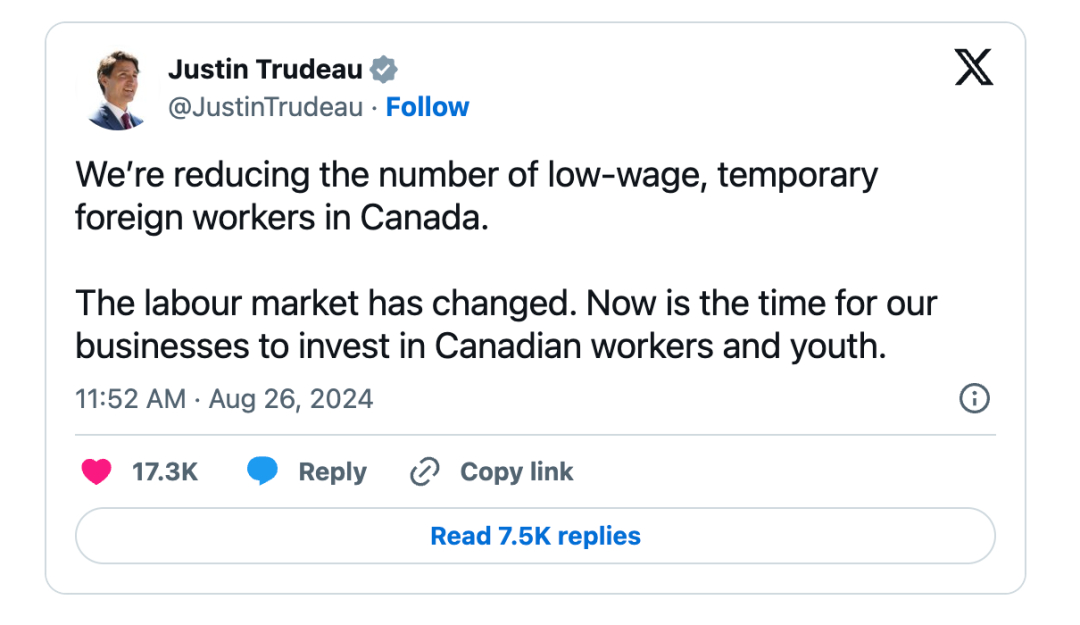Image resolution: width=1080 pixels, height=625 pixels.
Task: Click the X logo in the tweet corner
Action: click(x=974, y=67)
